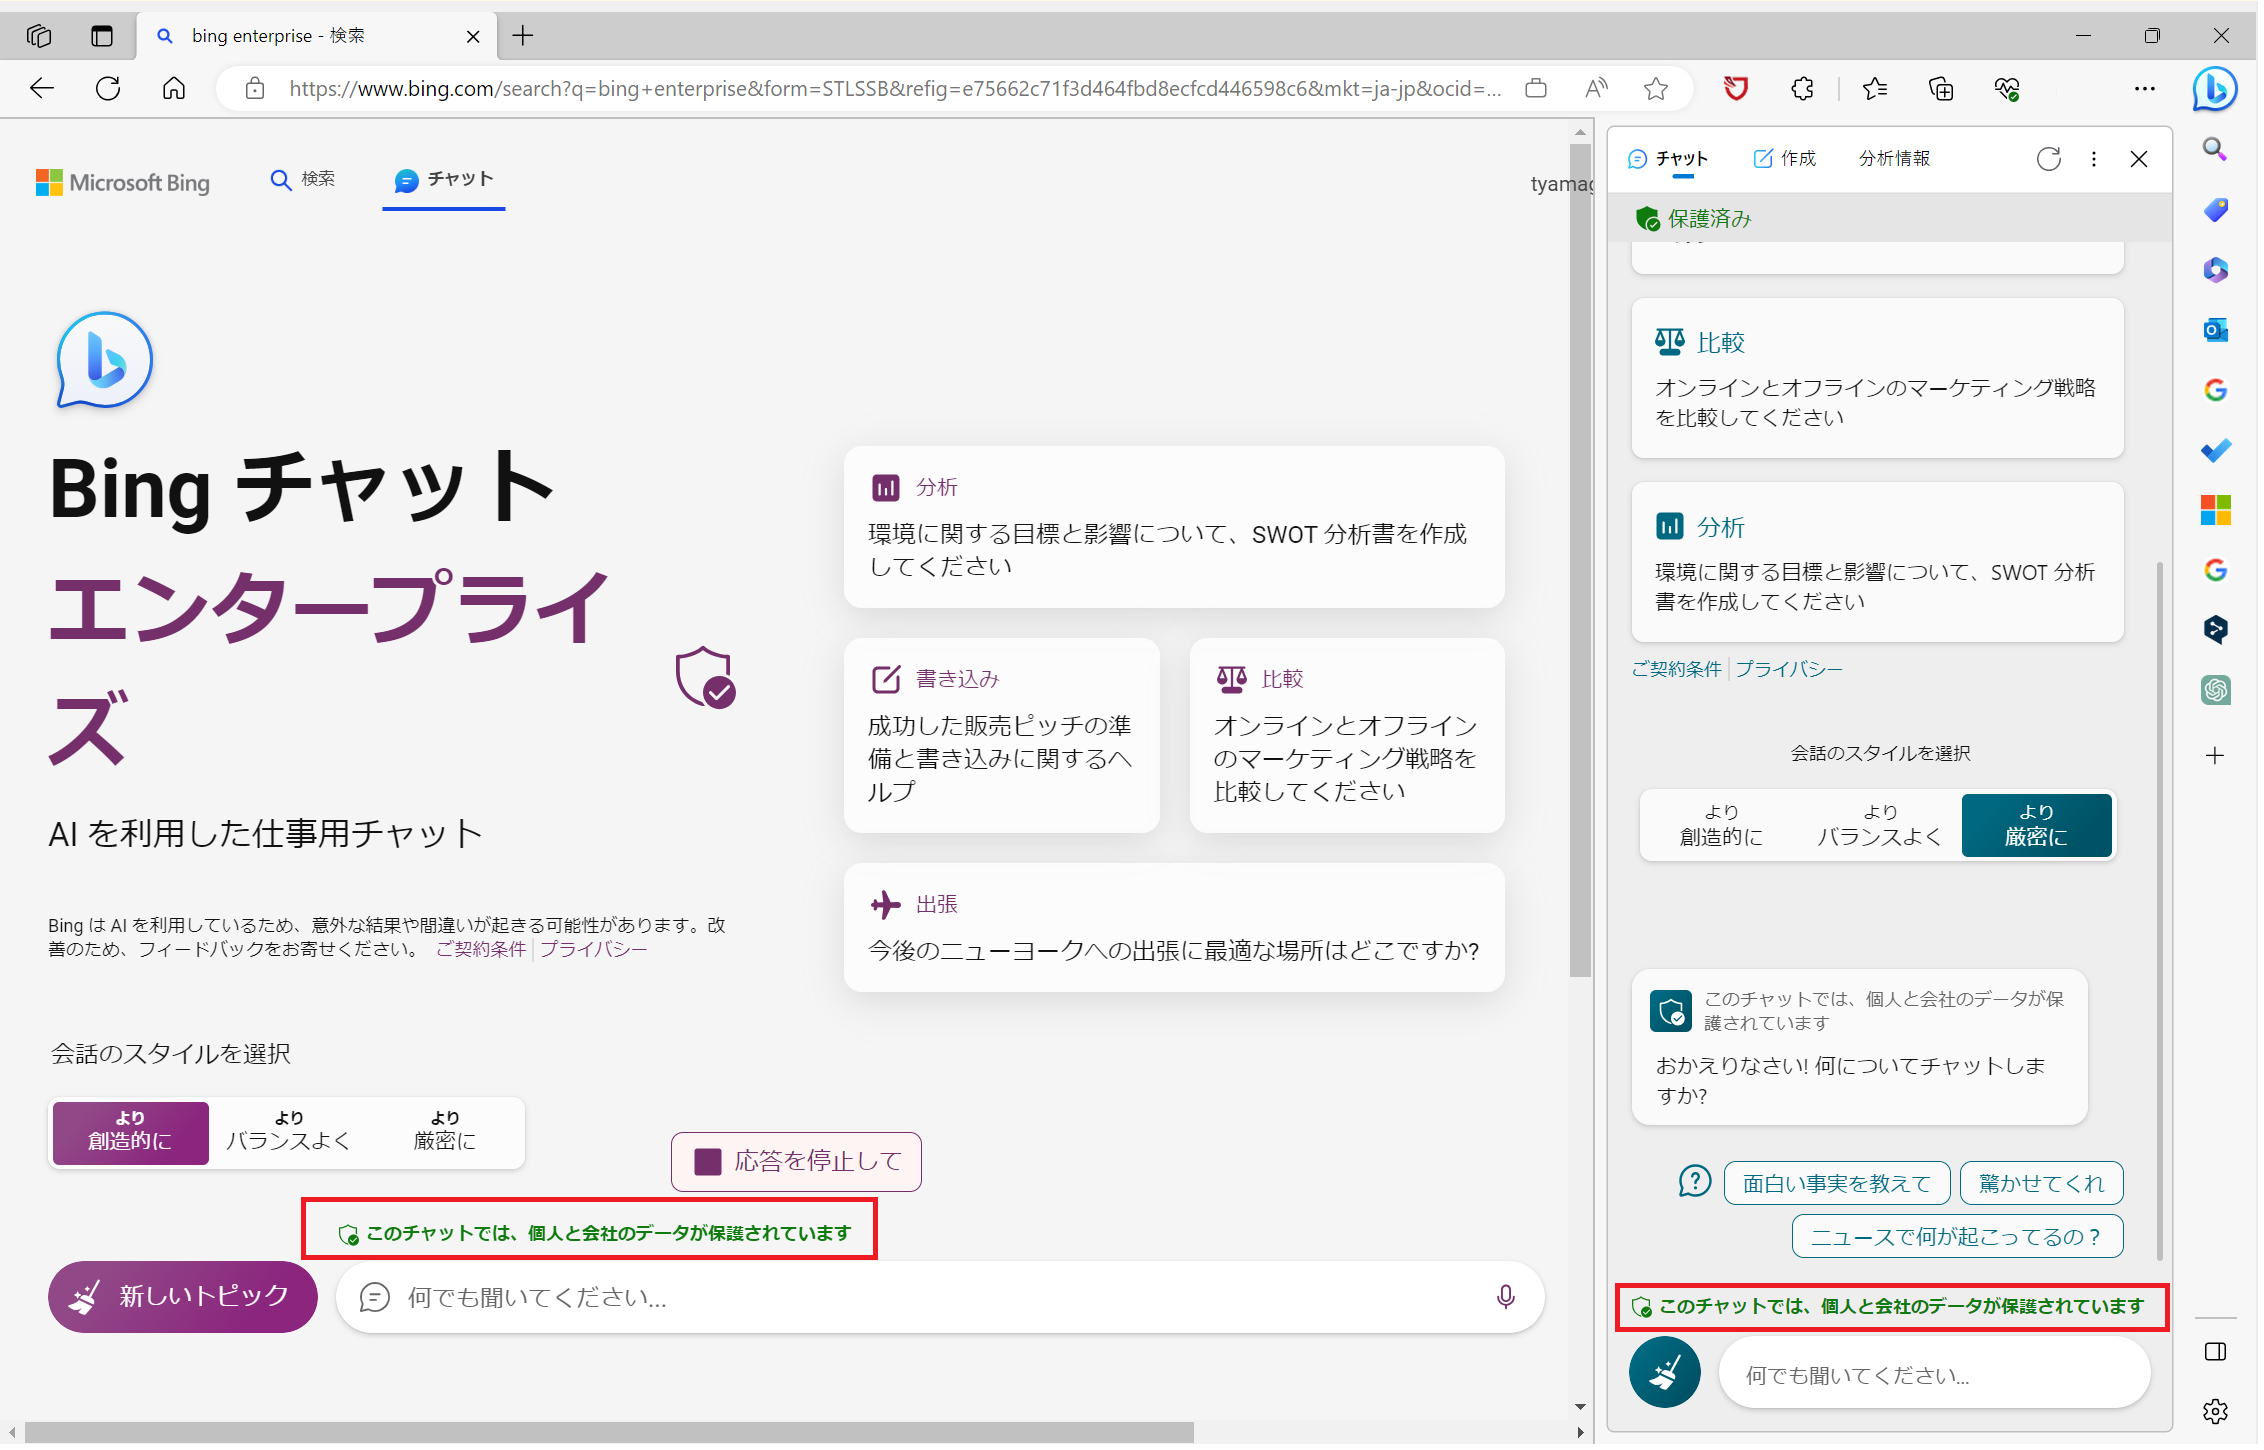The image size is (2264, 1450).
Task: Switch to sidebar 作成 tab
Action: pos(1784,159)
